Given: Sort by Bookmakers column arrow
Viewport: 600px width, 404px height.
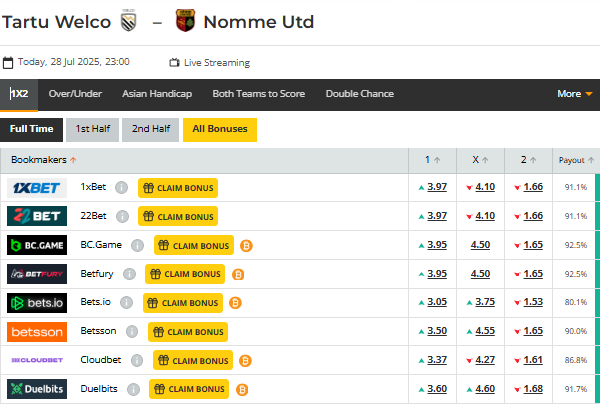Looking at the screenshot, I should [x=73, y=160].
